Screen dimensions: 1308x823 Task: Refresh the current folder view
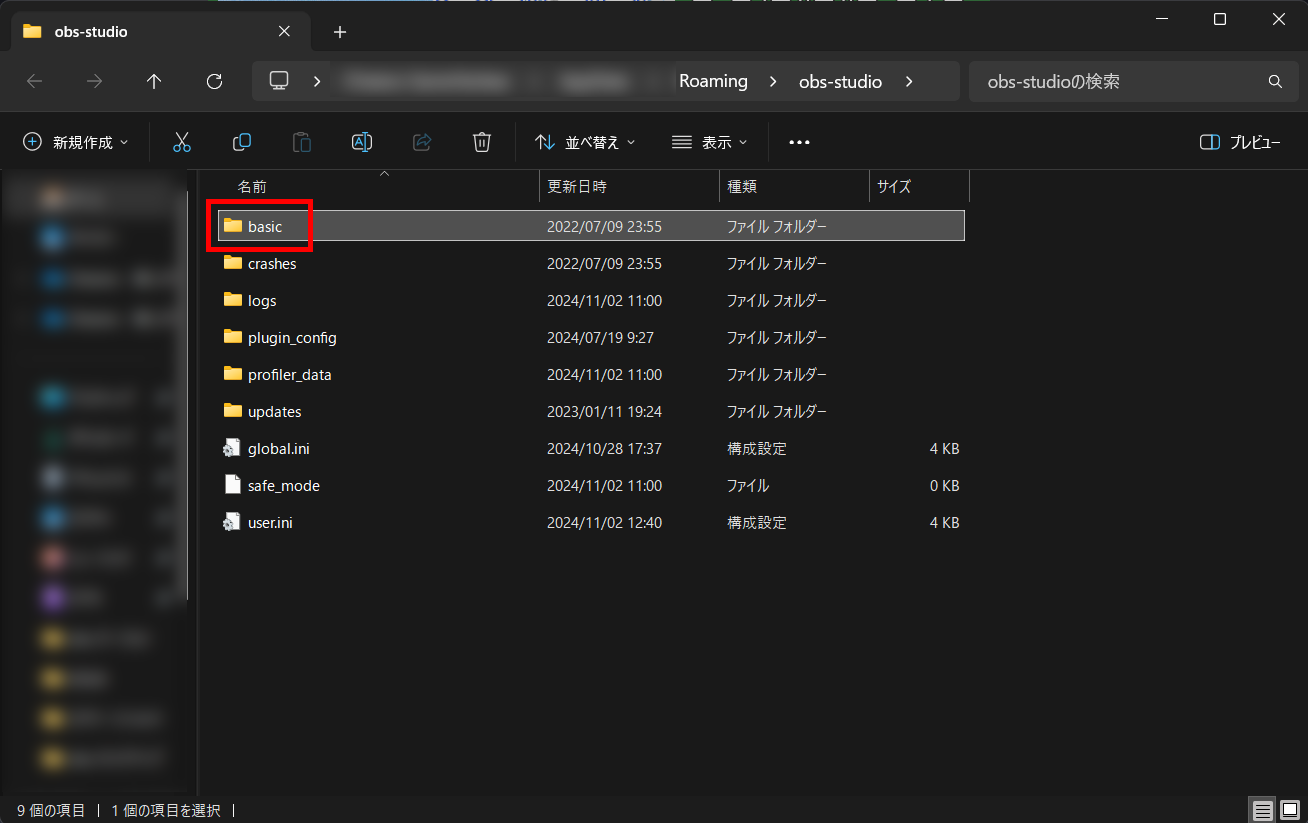pos(214,82)
